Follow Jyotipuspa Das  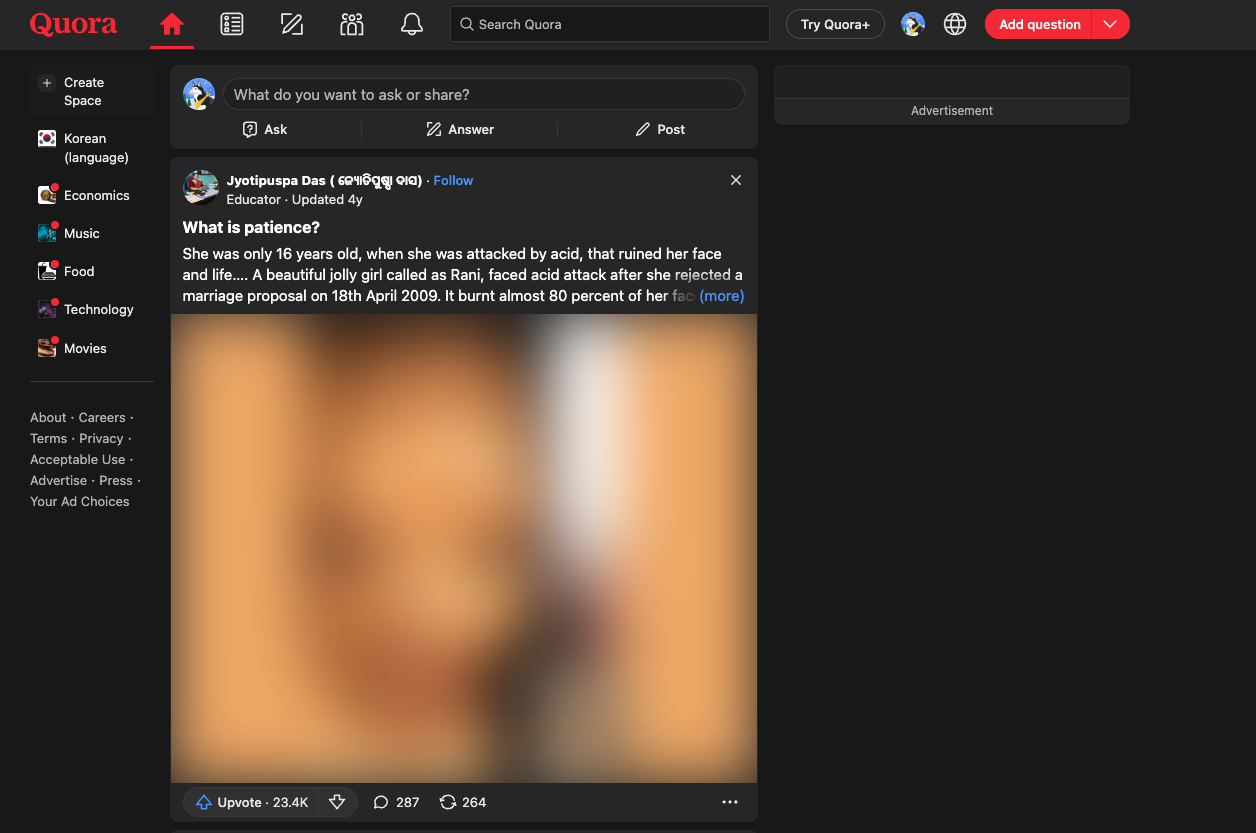pyautogui.click(x=453, y=181)
